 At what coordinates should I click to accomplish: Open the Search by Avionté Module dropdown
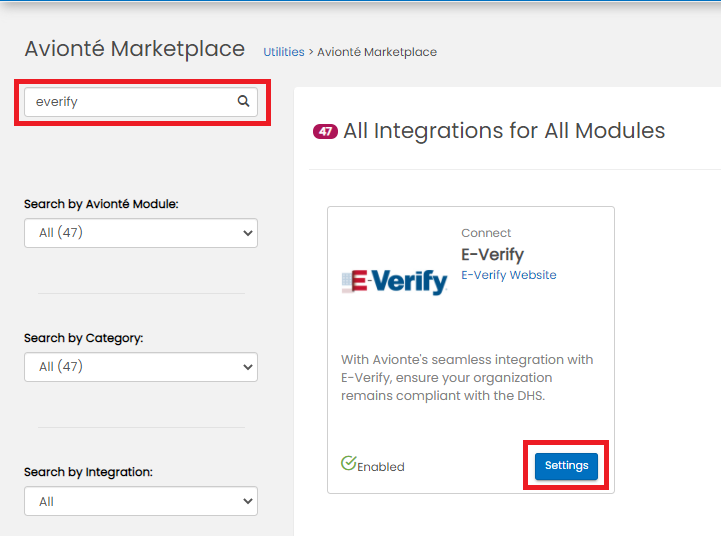pos(141,233)
